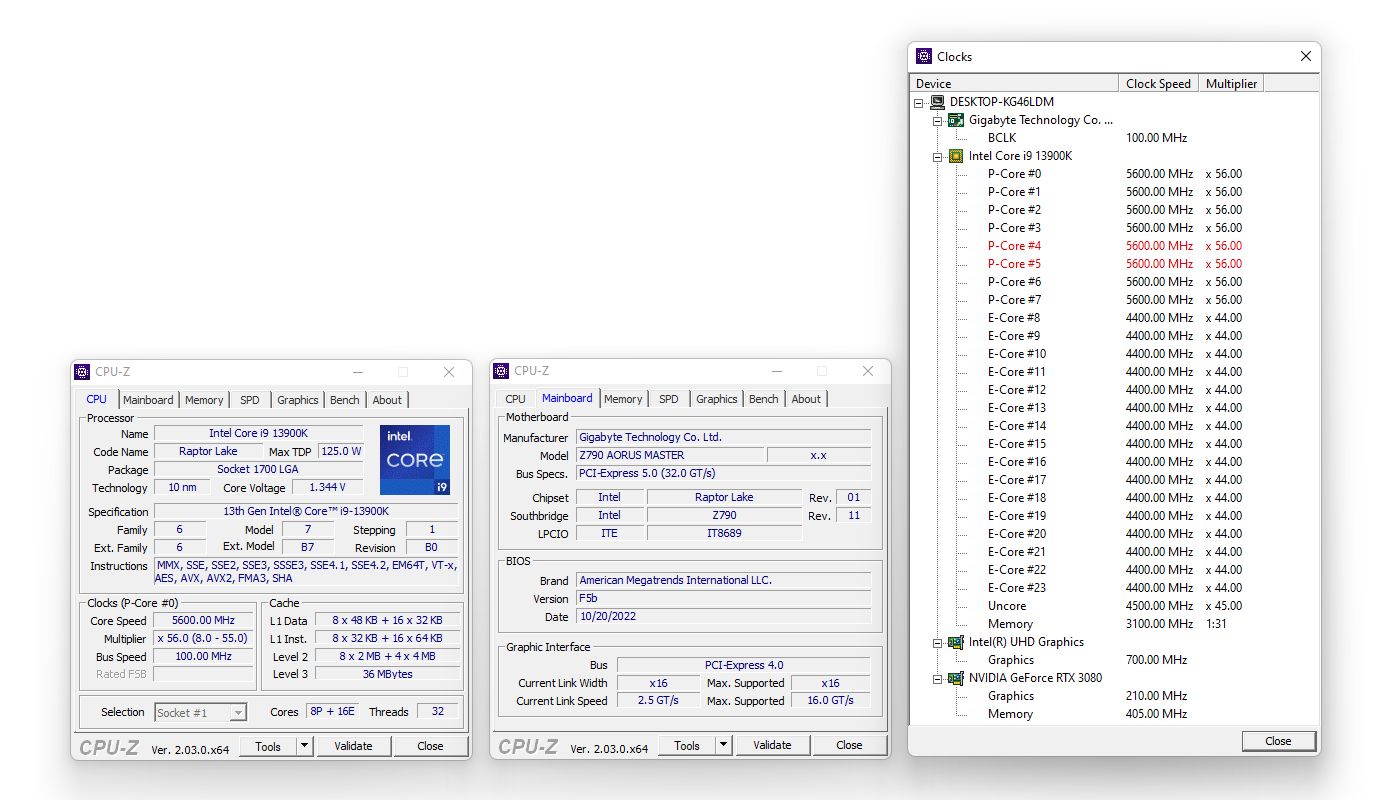This screenshot has height=800, width=1400.
Task: Click the LPCIO value IT8689
Action: (x=726, y=533)
